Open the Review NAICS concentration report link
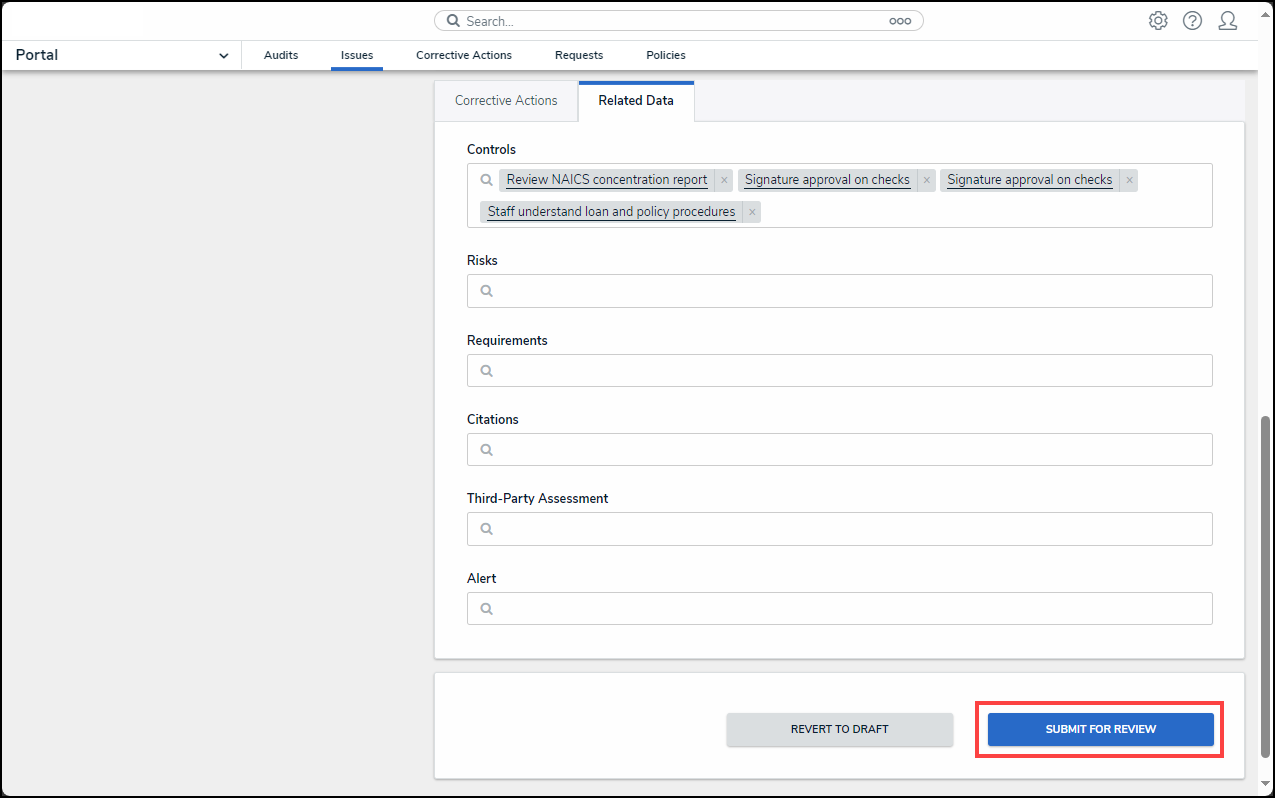The image size is (1275, 798). click(606, 180)
